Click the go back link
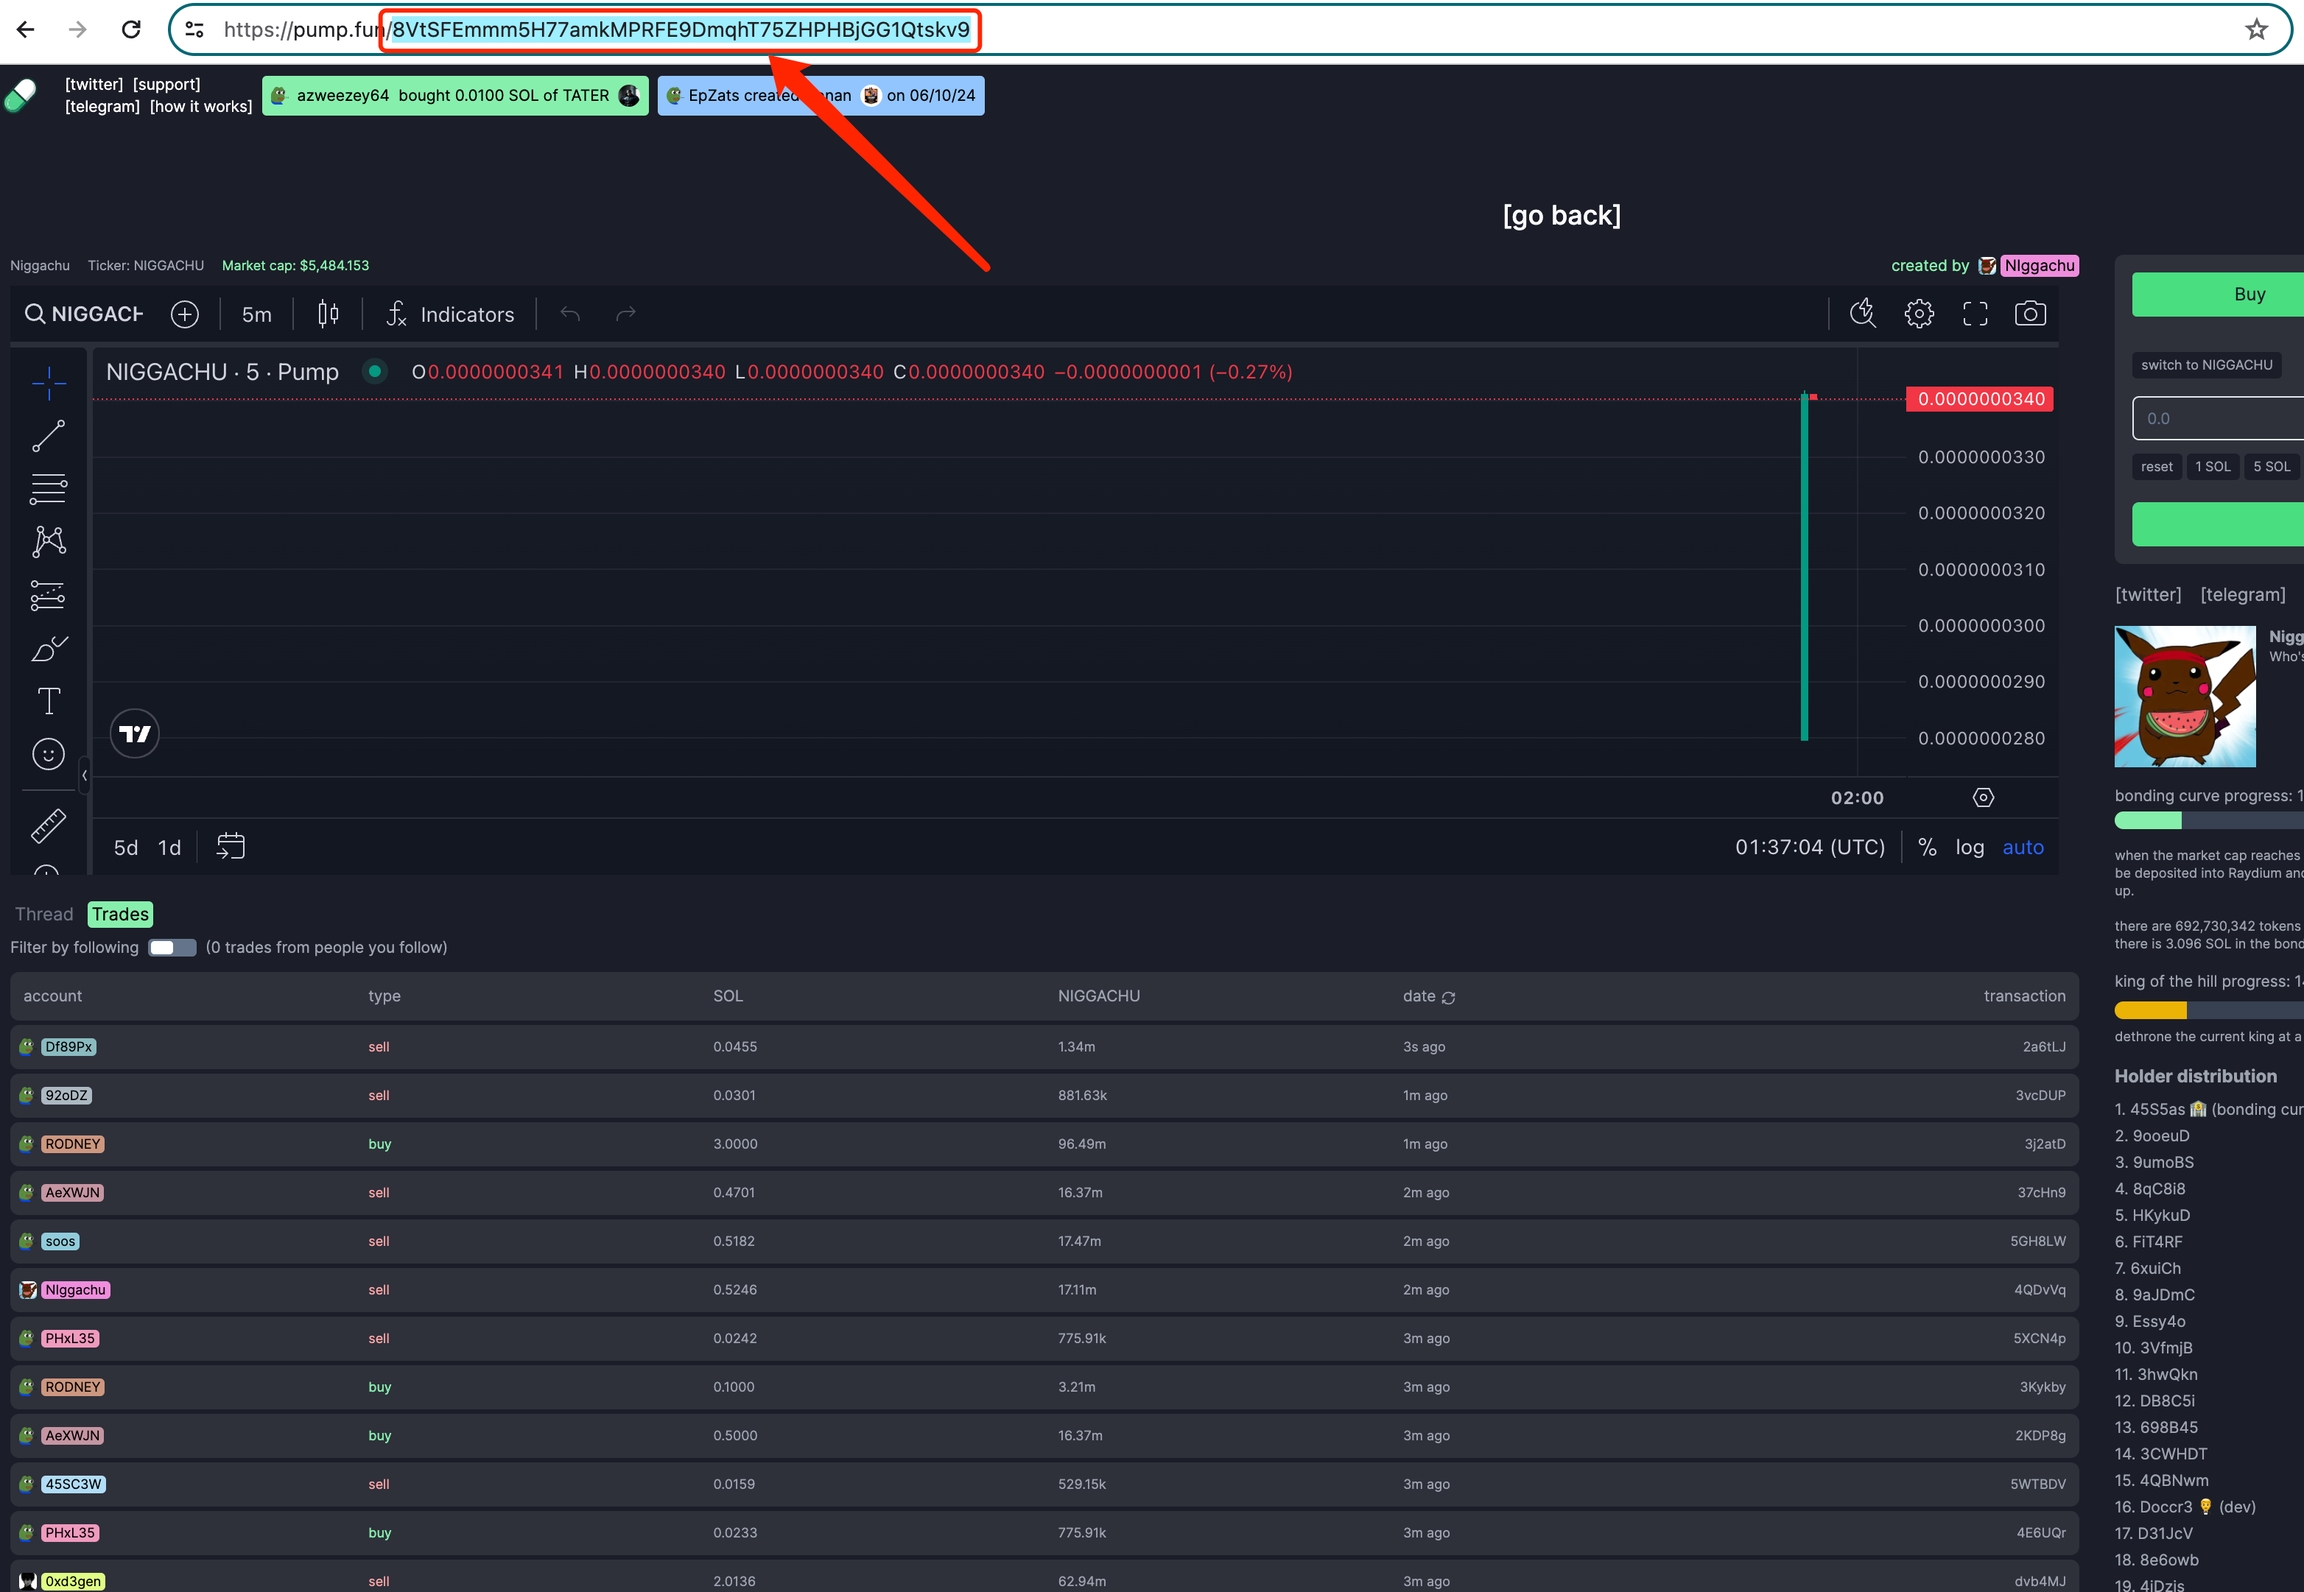The height and width of the screenshot is (1592, 2304). pyautogui.click(x=1561, y=215)
